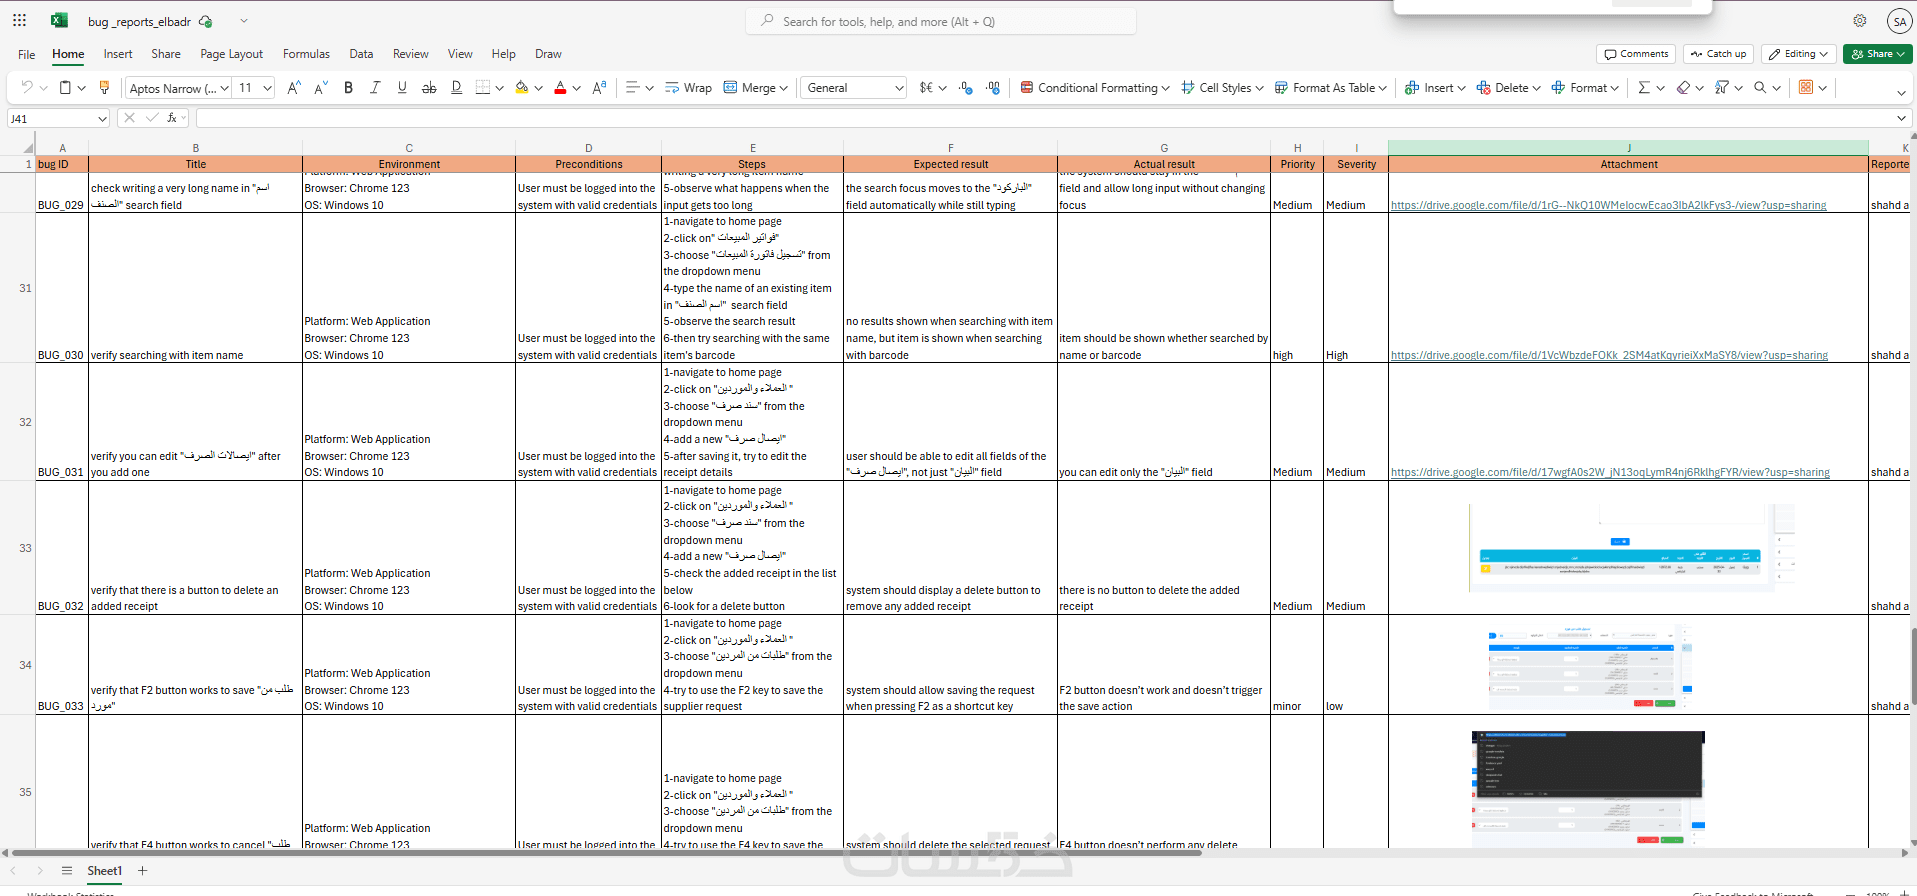Open the File menu

[27, 54]
